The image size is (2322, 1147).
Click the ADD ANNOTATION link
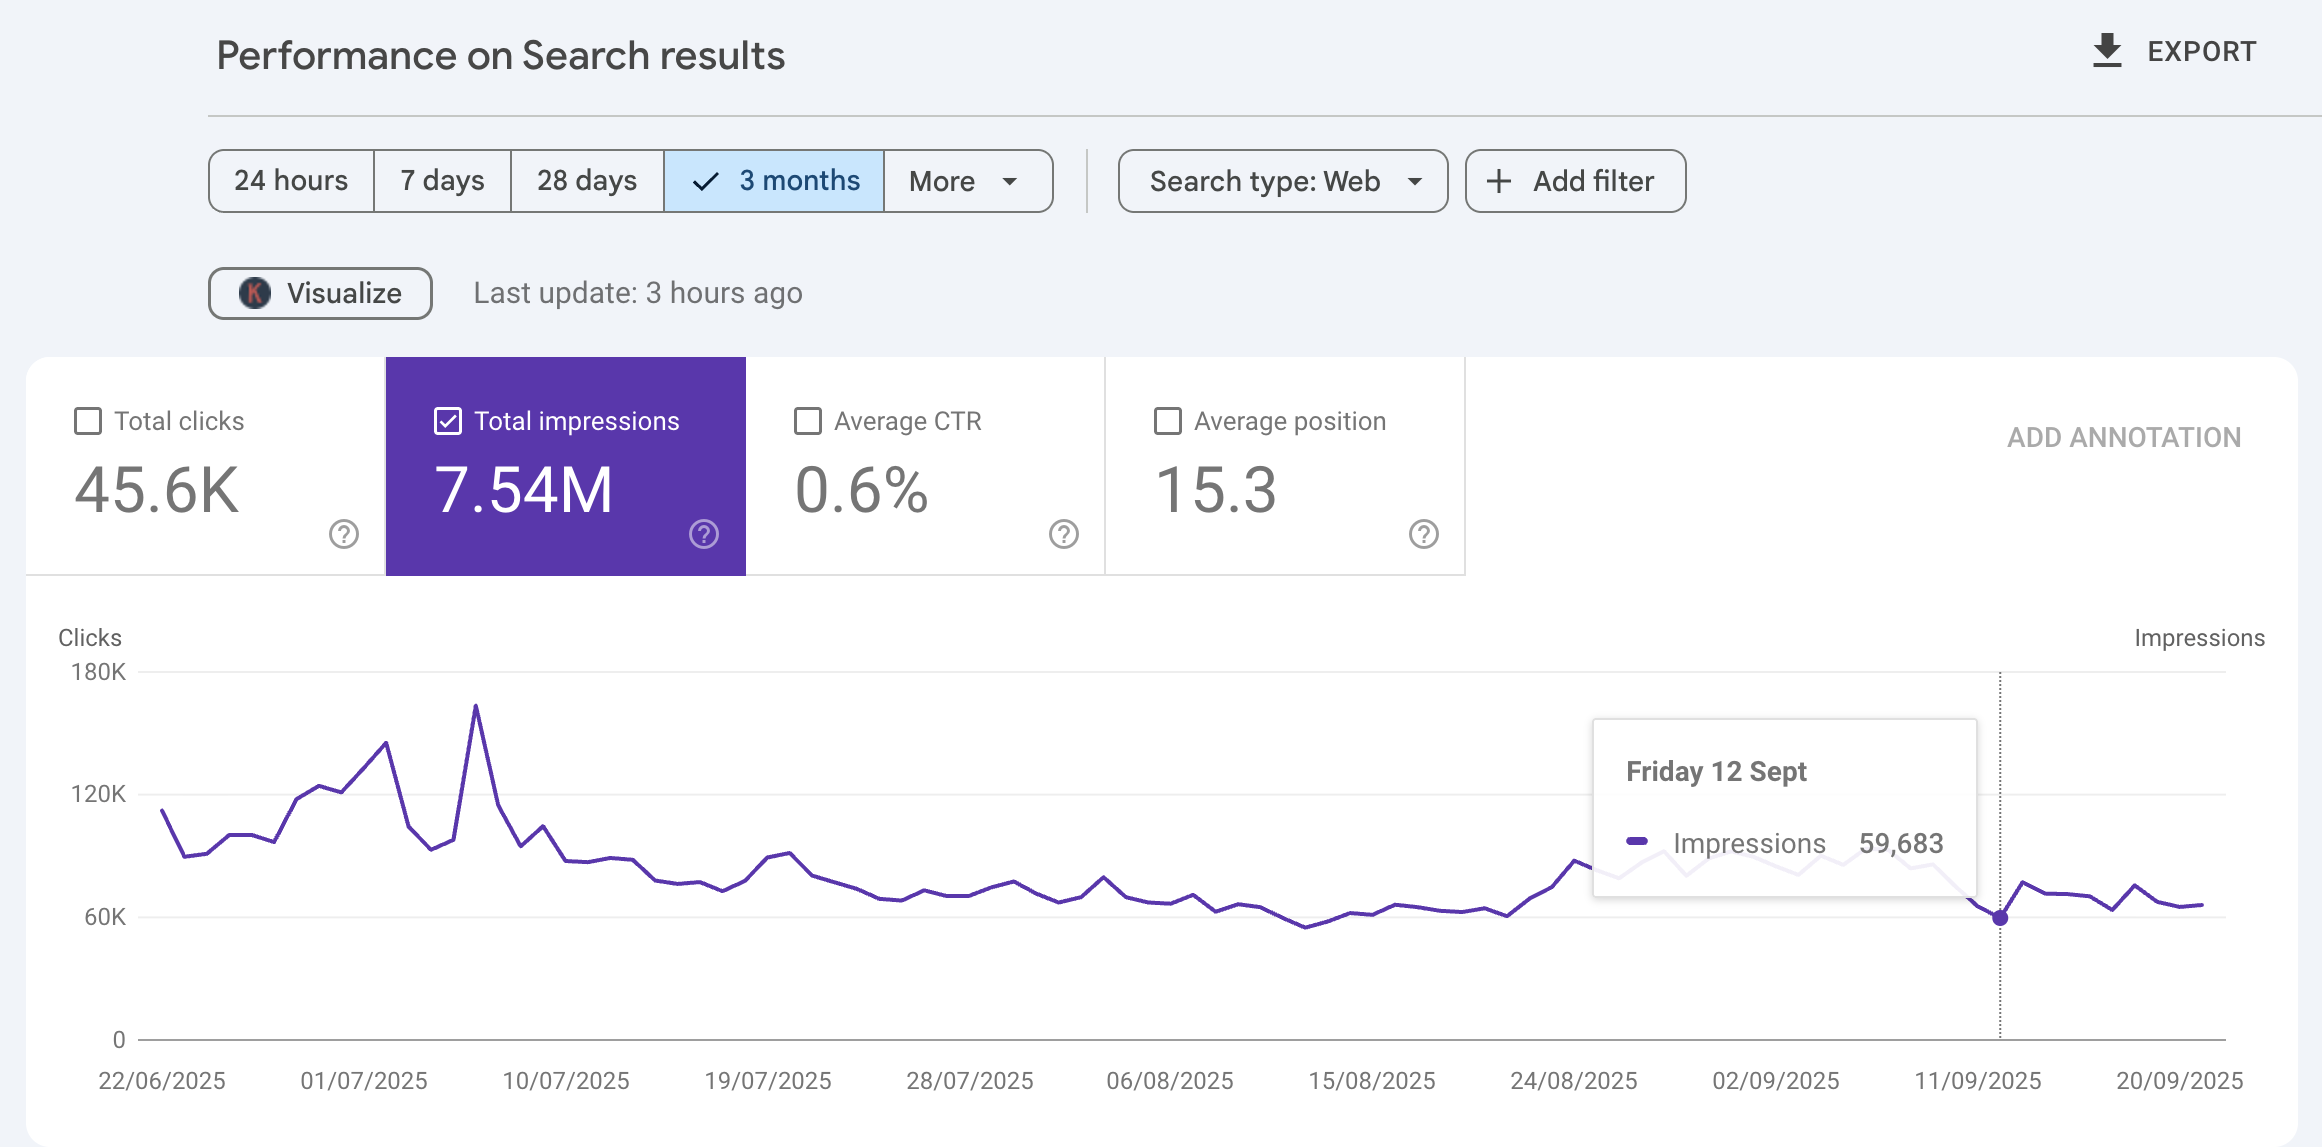(2123, 437)
